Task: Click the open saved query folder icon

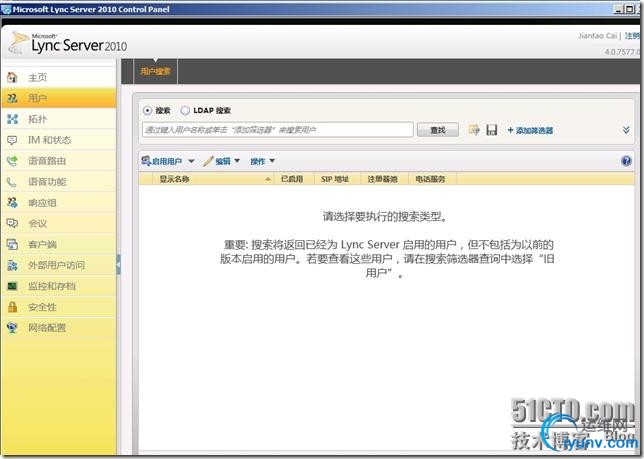Action: pyautogui.click(x=474, y=130)
